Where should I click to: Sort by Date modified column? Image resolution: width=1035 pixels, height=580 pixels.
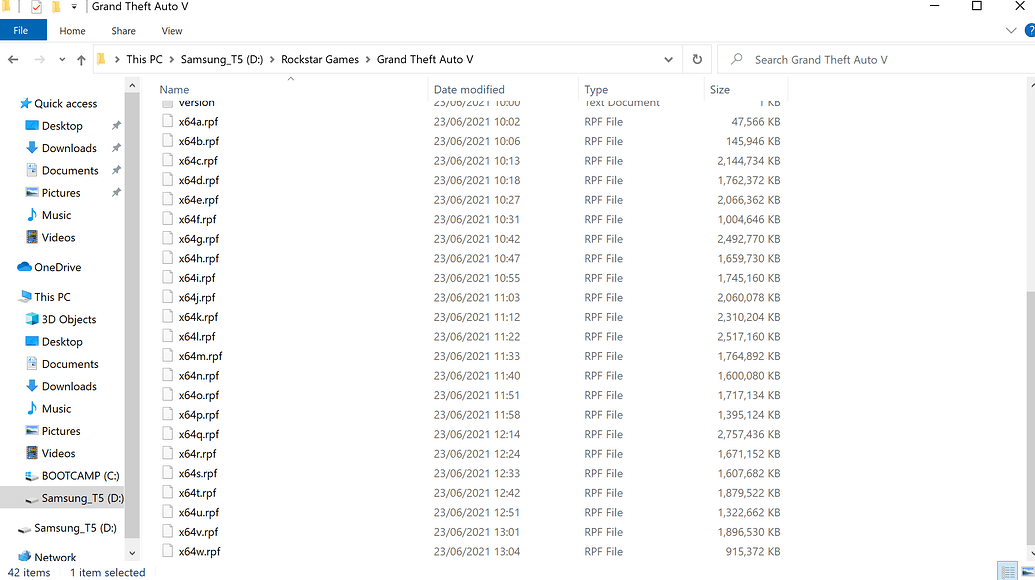click(469, 89)
